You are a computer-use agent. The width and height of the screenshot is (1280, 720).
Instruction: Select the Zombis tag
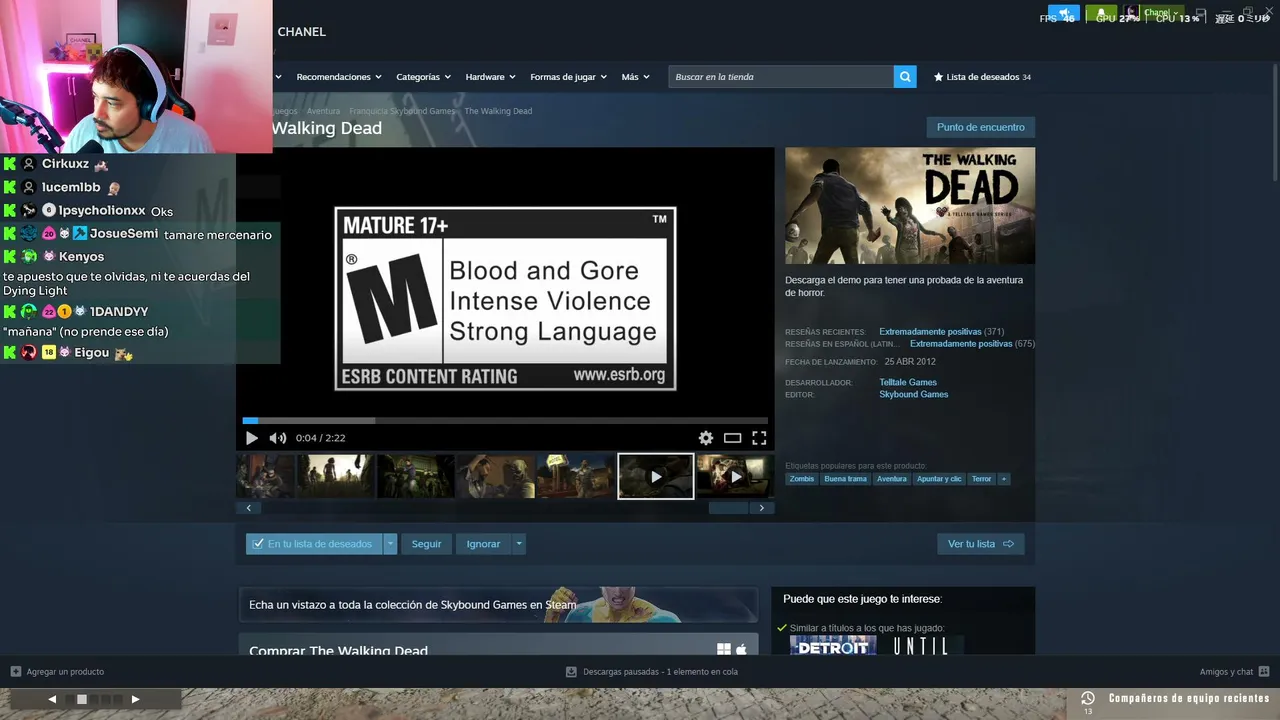click(x=802, y=479)
